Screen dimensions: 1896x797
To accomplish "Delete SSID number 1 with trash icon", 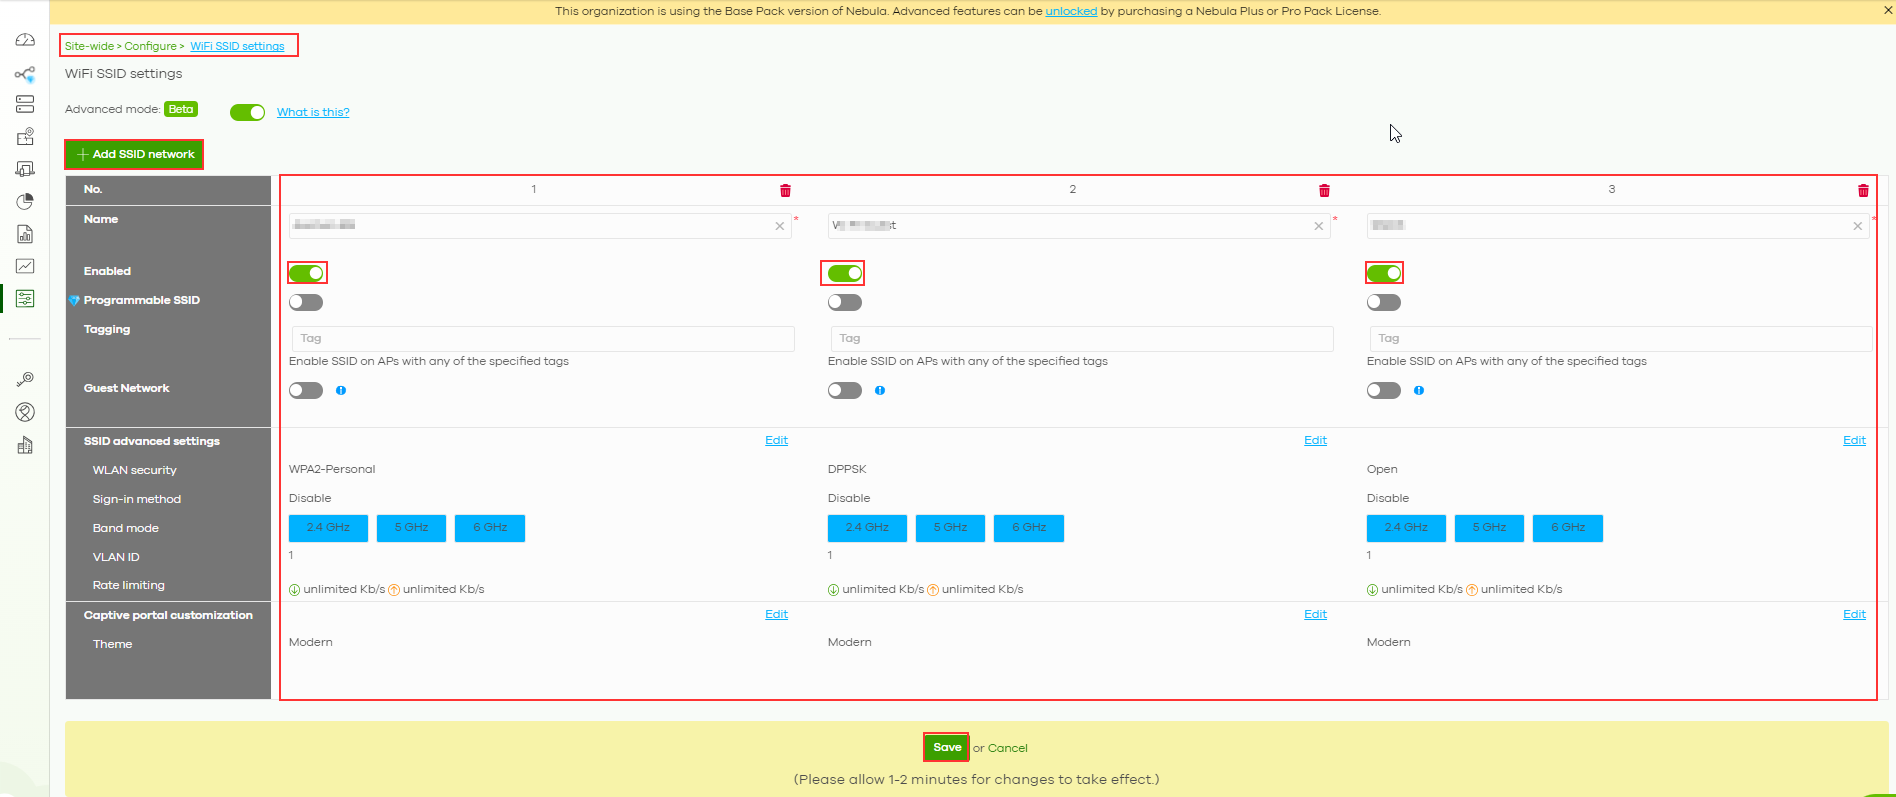I will (x=785, y=190).
